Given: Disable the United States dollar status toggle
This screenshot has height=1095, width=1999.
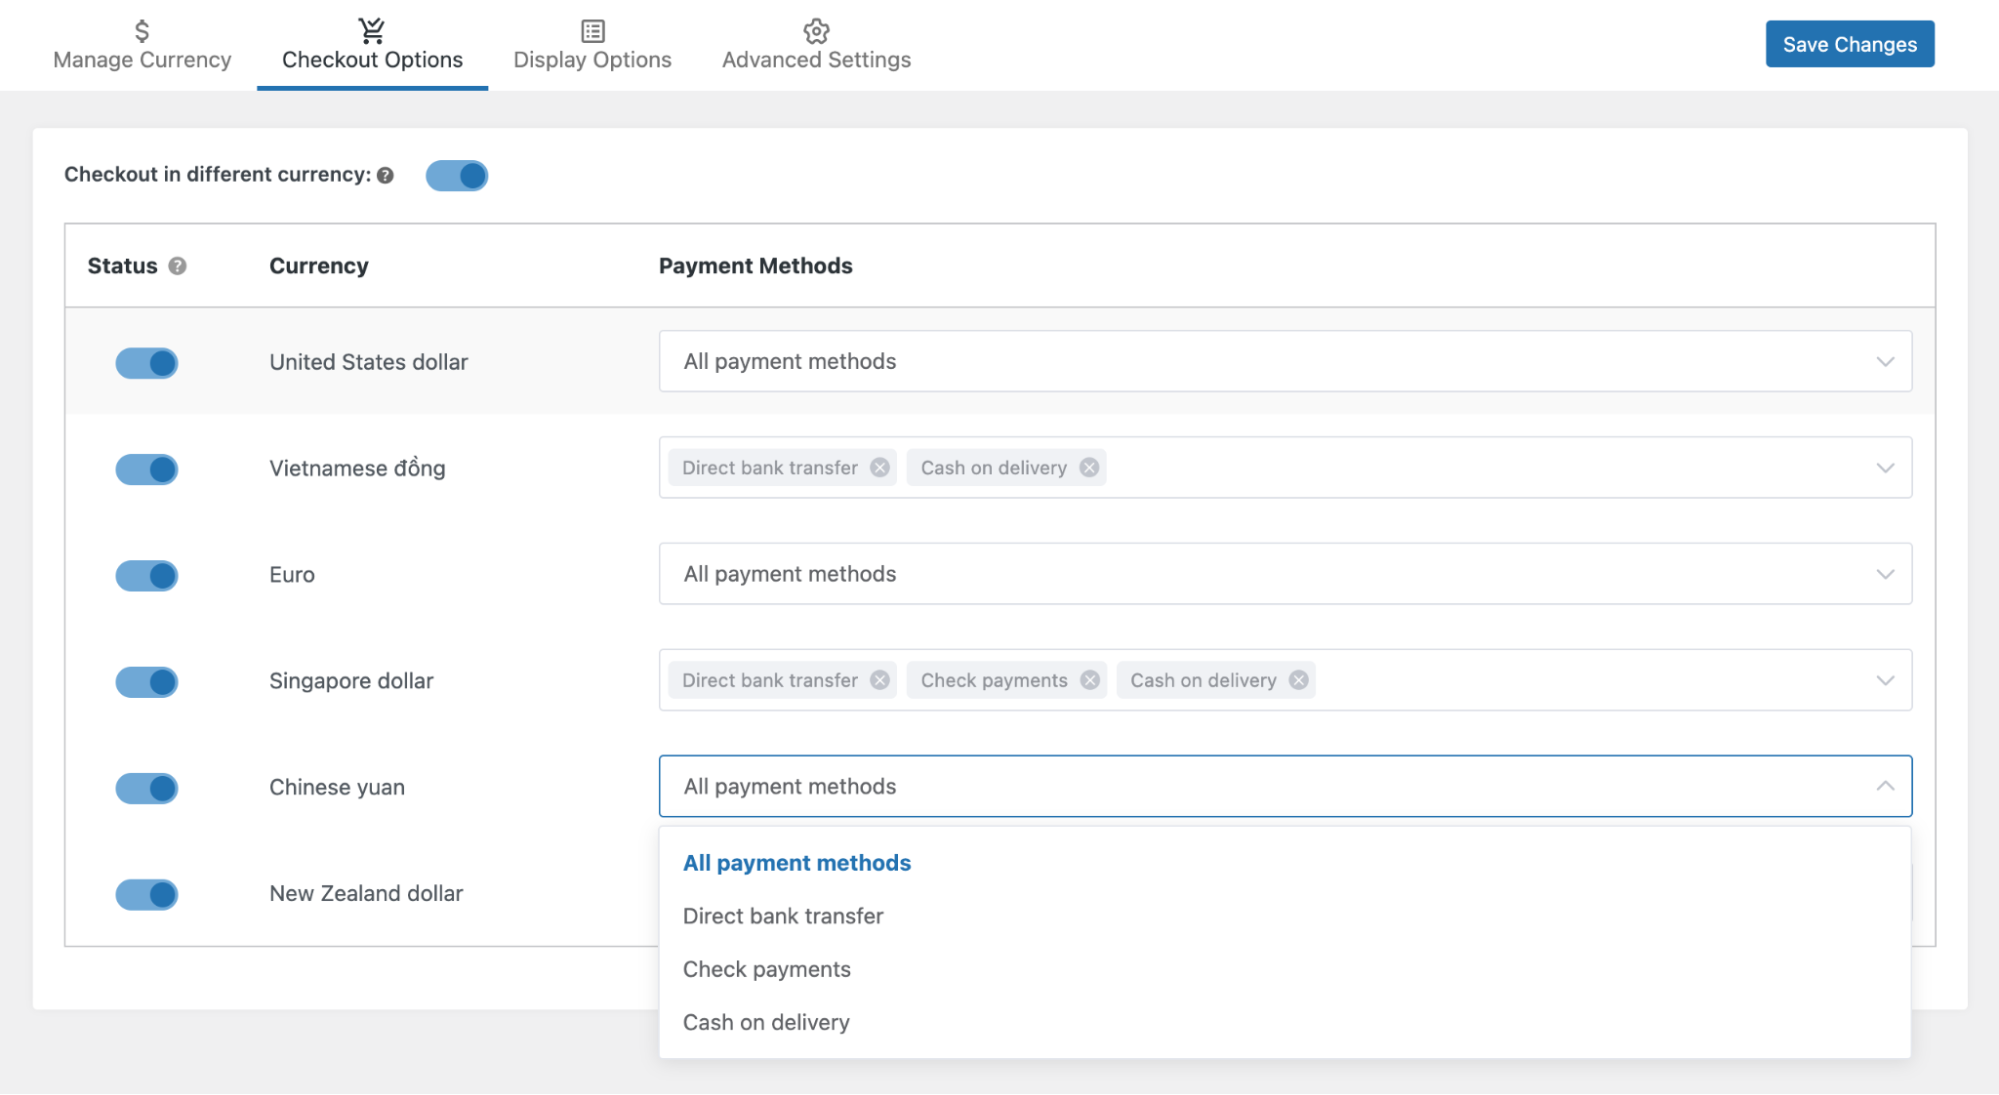Looking at the screenshot, I should pos(146,362).
